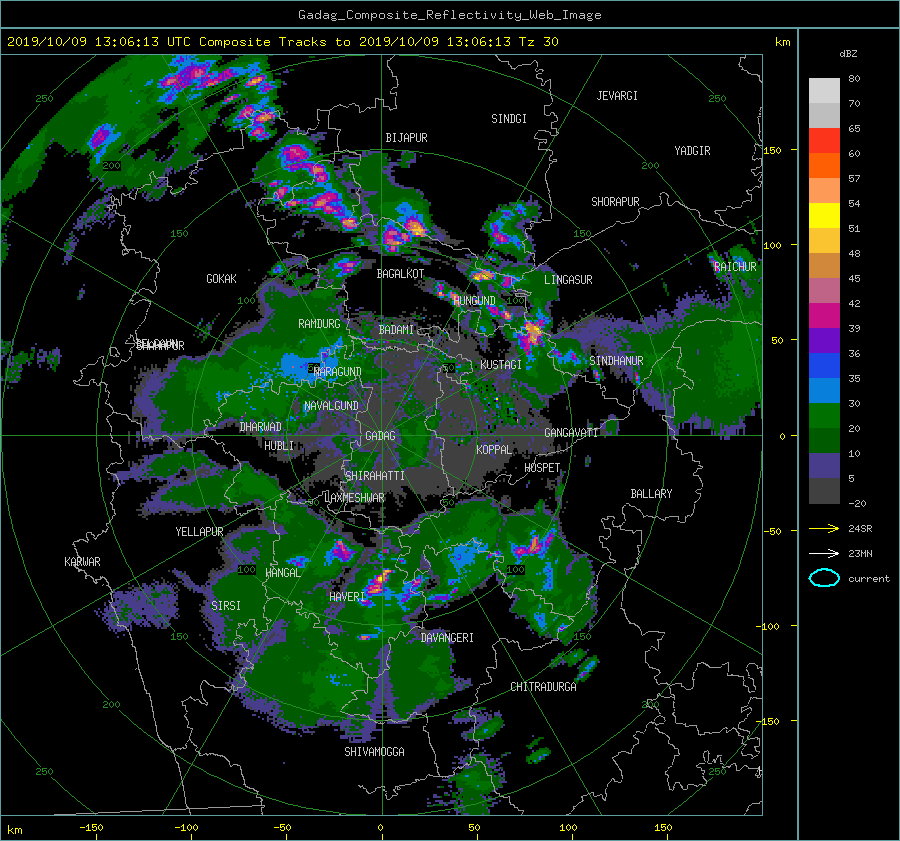Select the 80 dBZ light gray swatch
Viewport: 900px width, 841px height.
[824, 90]
